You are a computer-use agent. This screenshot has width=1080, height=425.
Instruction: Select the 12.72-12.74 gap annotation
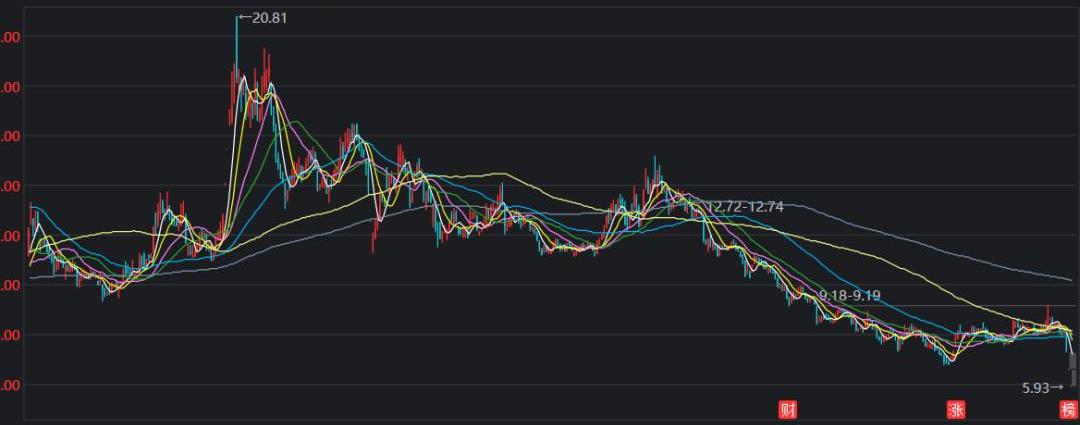coord(745,207)
